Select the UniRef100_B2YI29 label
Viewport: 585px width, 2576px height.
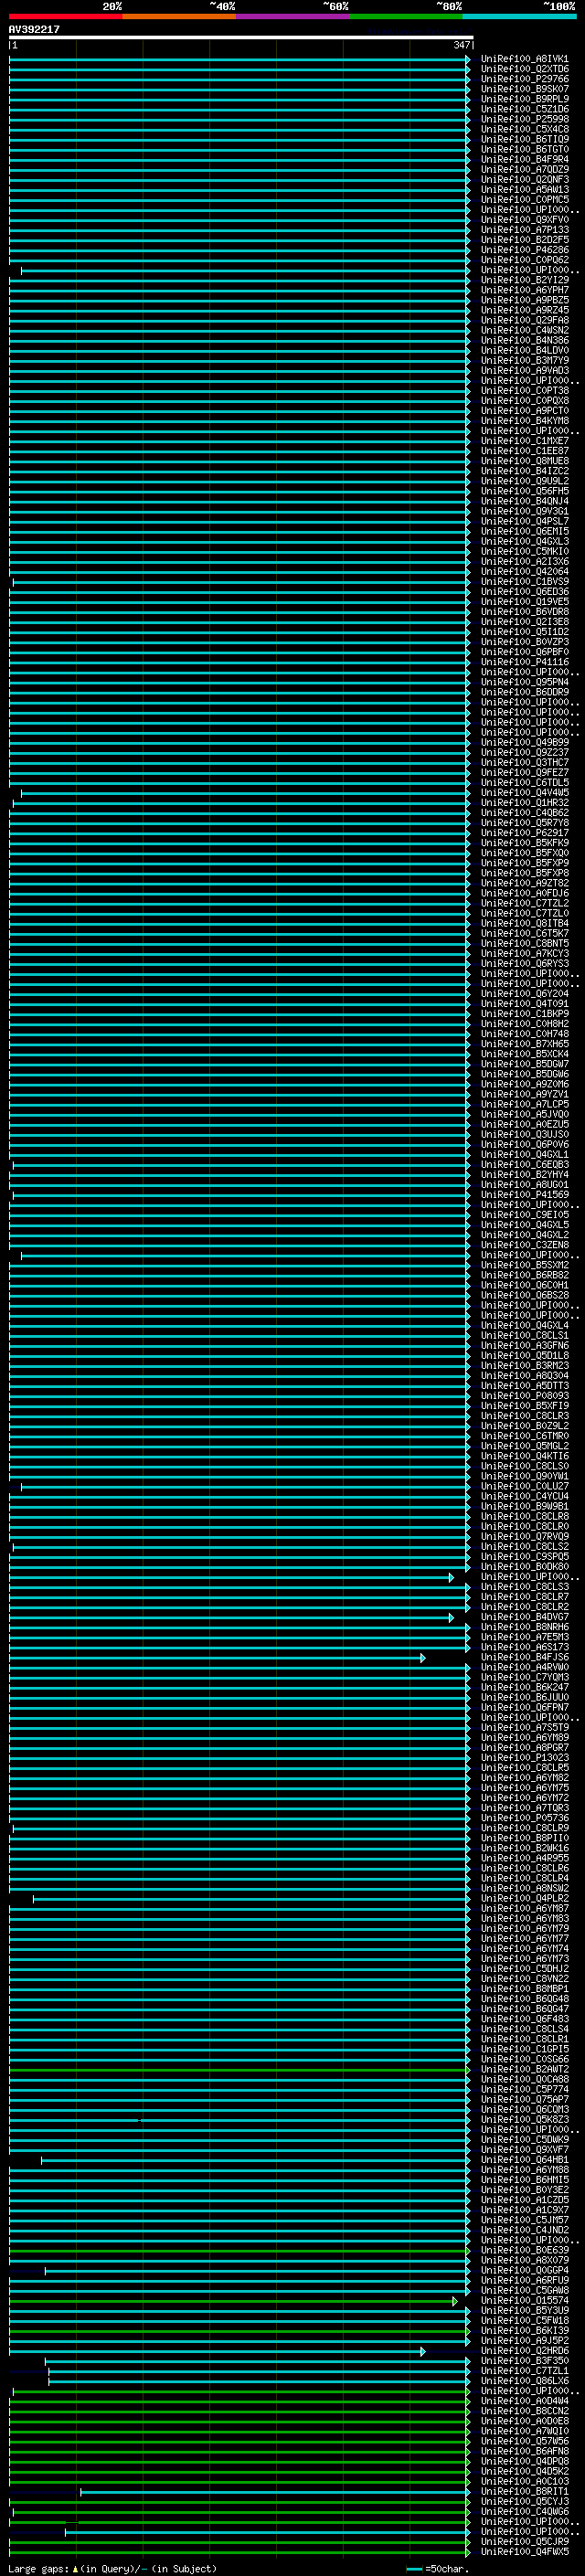pyautogui.click(x=524, y=280)
